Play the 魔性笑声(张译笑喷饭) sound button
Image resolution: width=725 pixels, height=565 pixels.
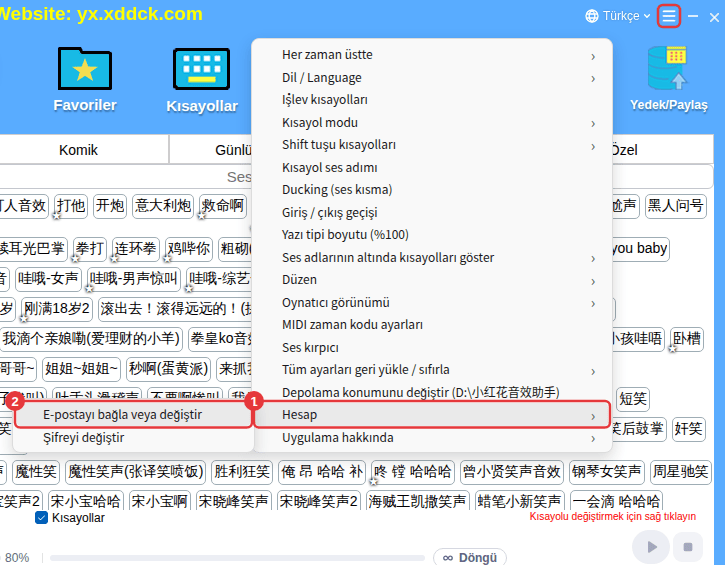pyautogui.click(x=136, y=472)
